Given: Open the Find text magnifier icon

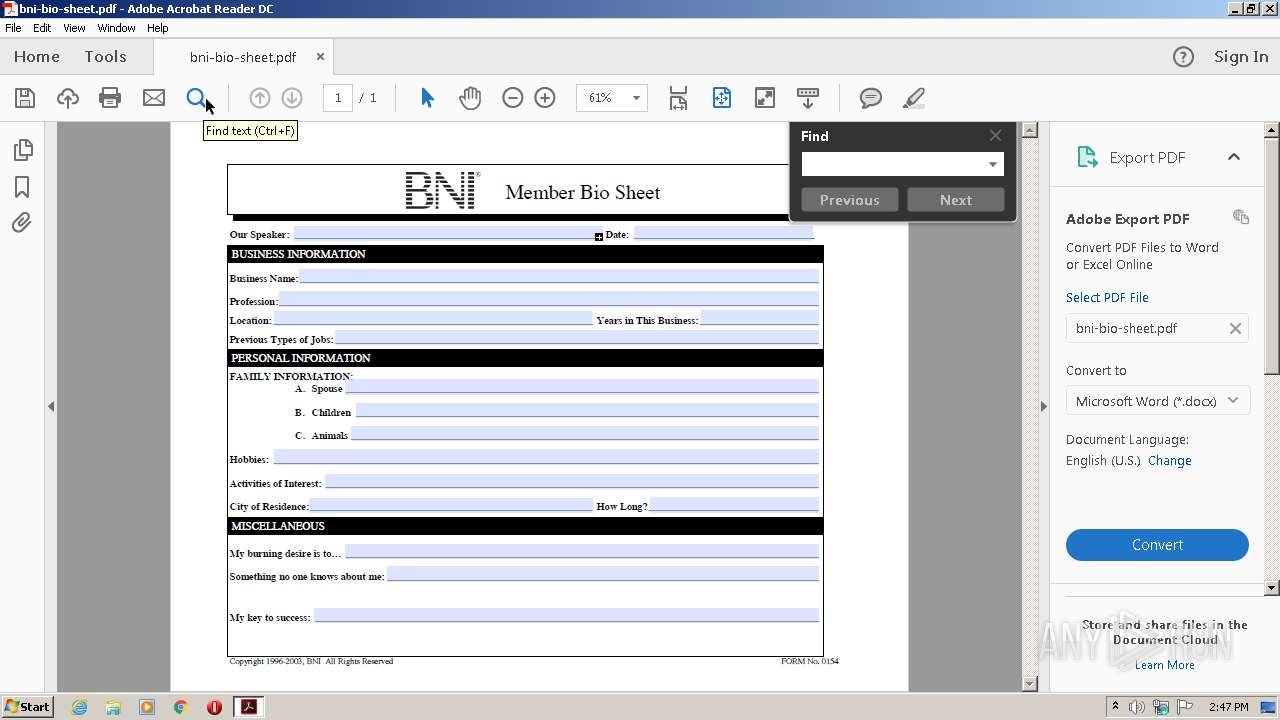Looking at the screenshot, I should [x=197, y=98].
